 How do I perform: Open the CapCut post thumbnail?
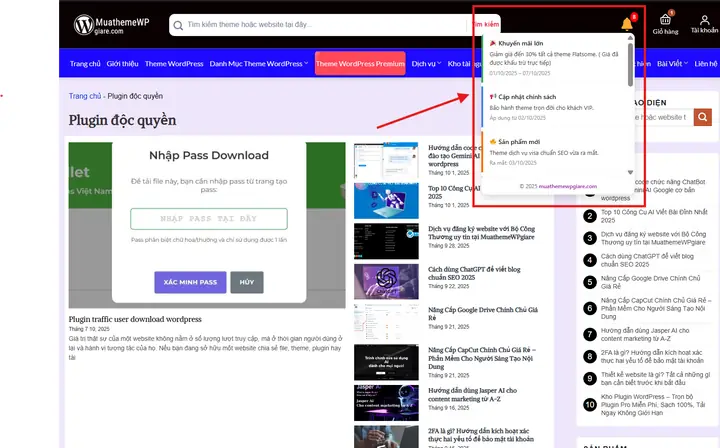pyautogui.click(x=386, y=362)
